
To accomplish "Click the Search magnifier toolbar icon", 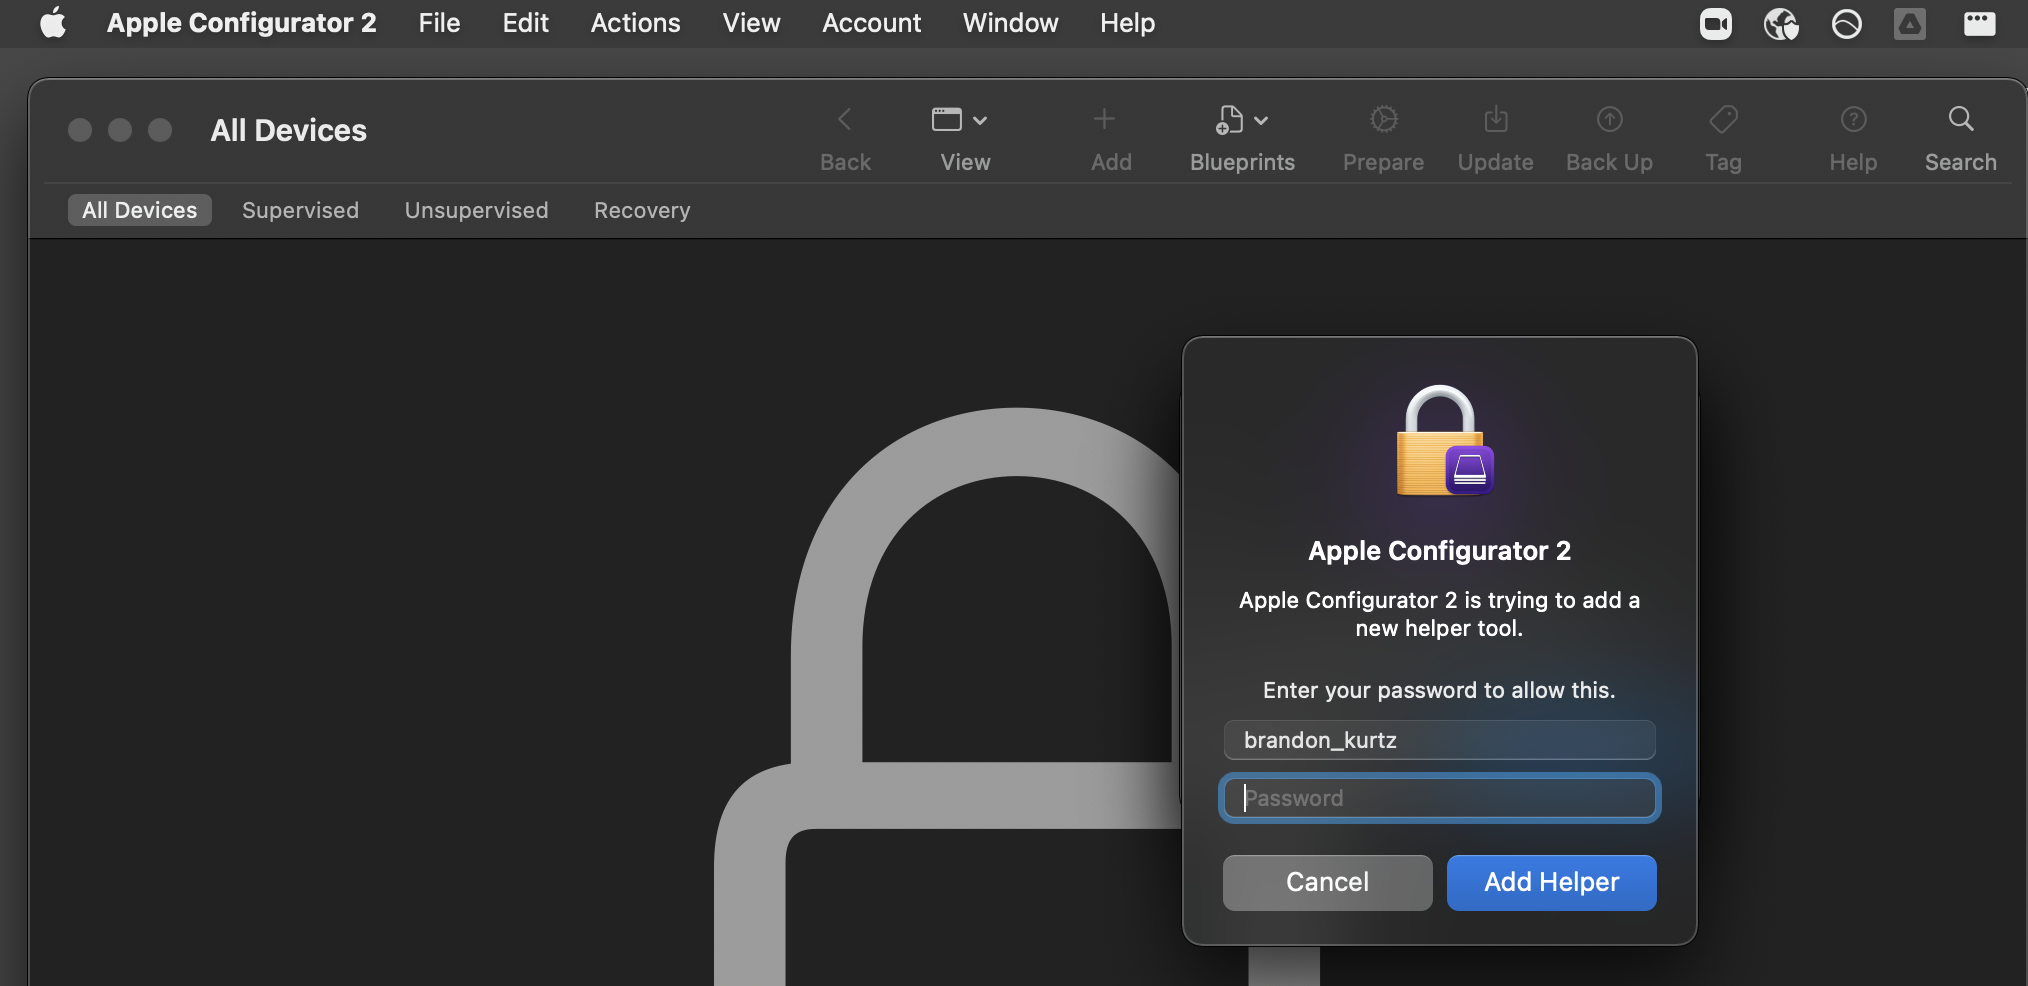I will tap(1961, 120).
